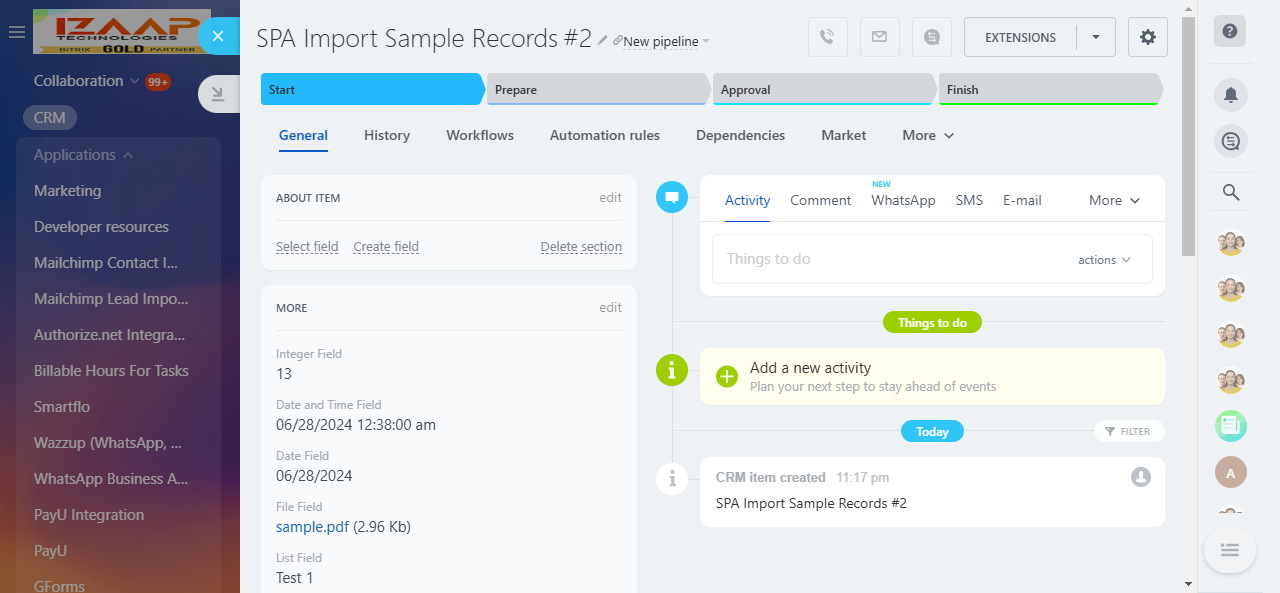Click the phone call icon button
The height and width of the screenshot is (593, 1280).
(827, 37)
